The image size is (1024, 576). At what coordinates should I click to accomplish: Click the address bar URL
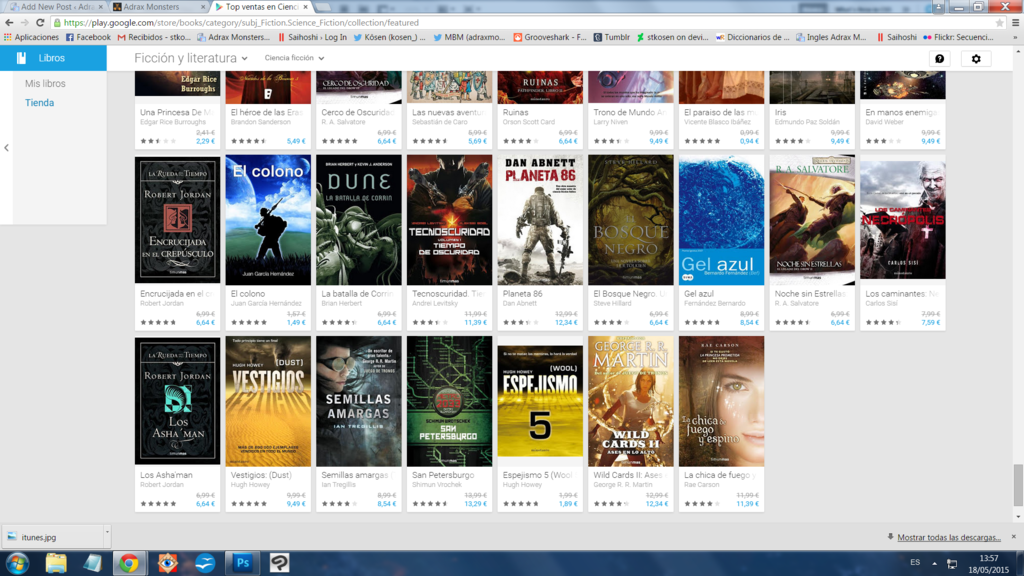pos(242,23)
